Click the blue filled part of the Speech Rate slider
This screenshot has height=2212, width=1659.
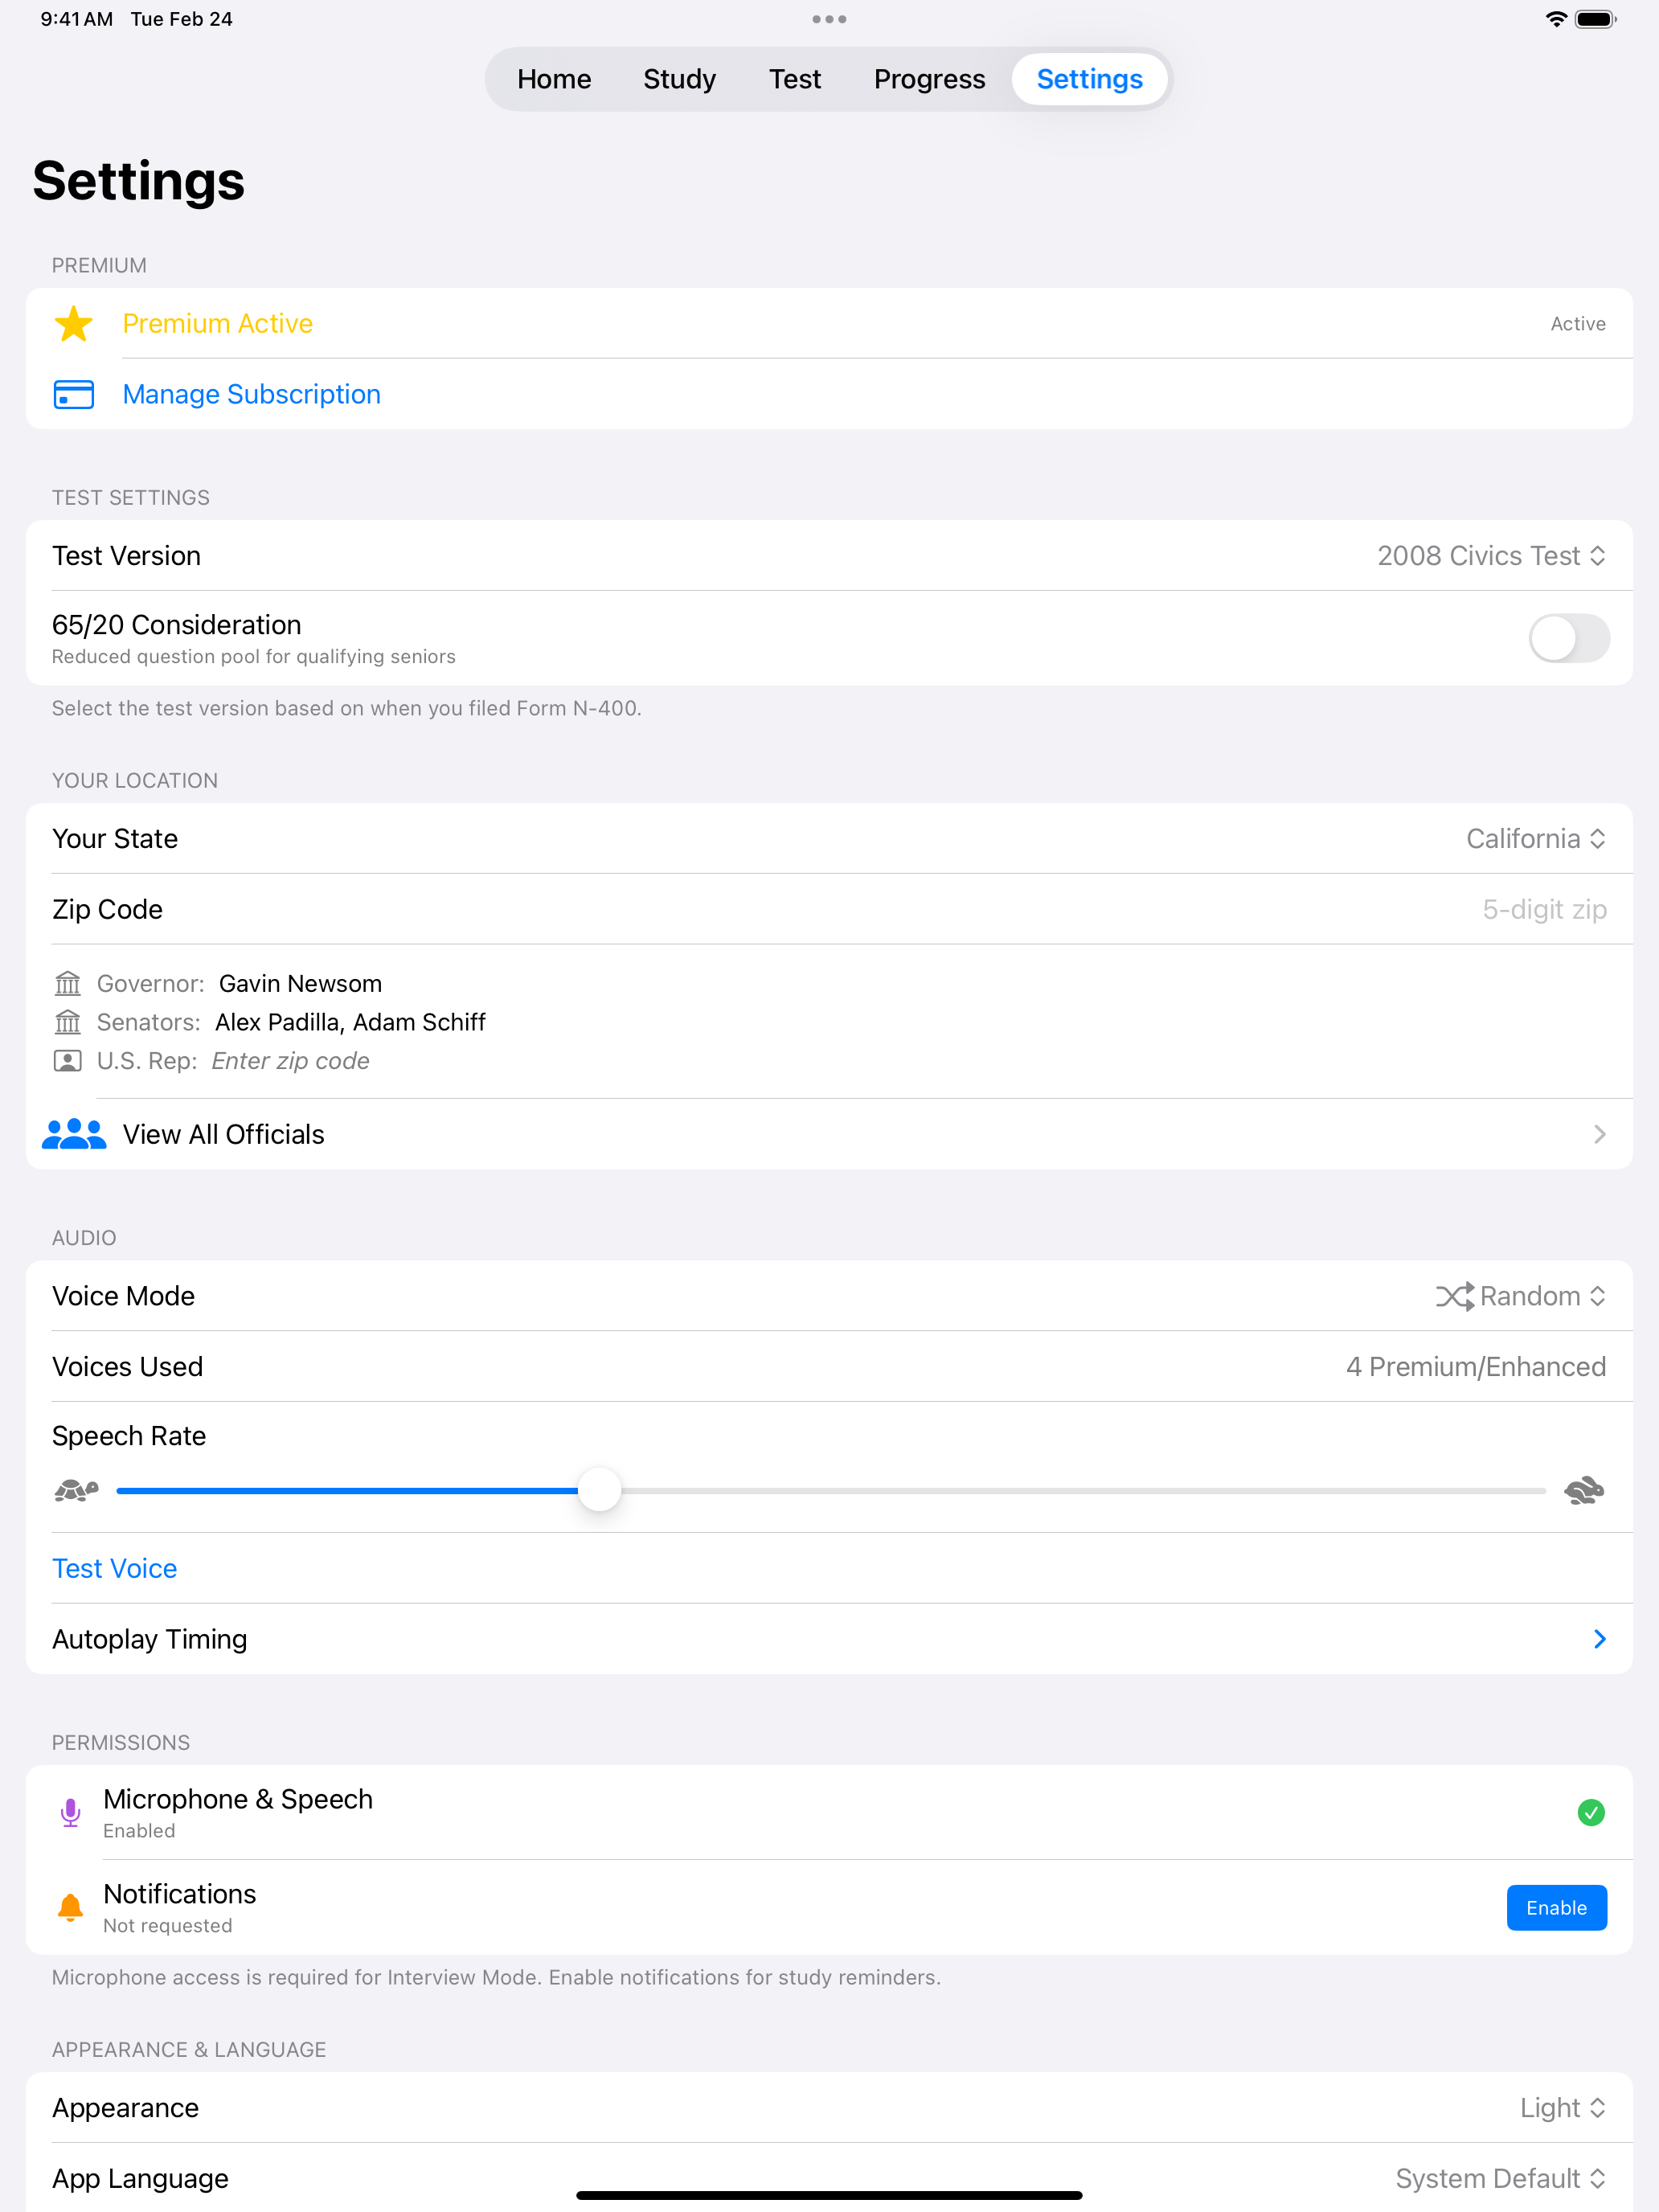click(346, 1490)
